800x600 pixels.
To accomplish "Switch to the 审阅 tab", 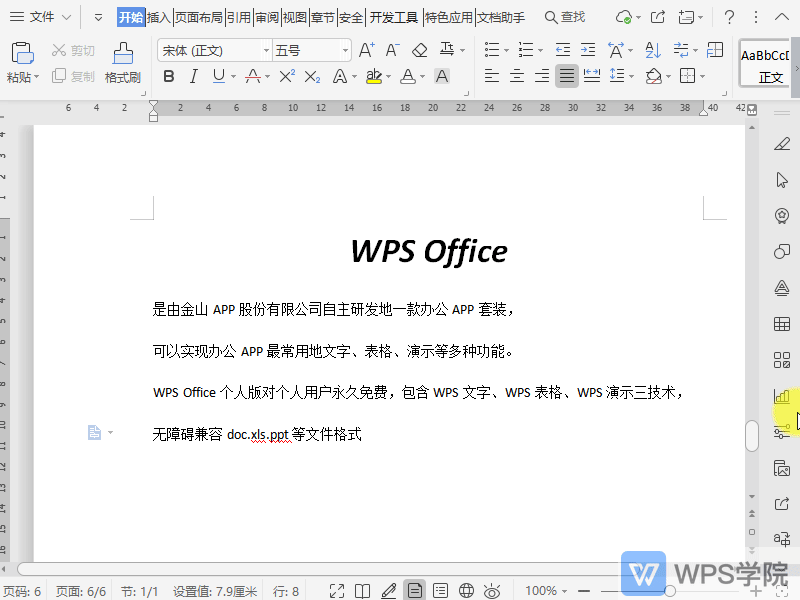I will click(267, 18).
